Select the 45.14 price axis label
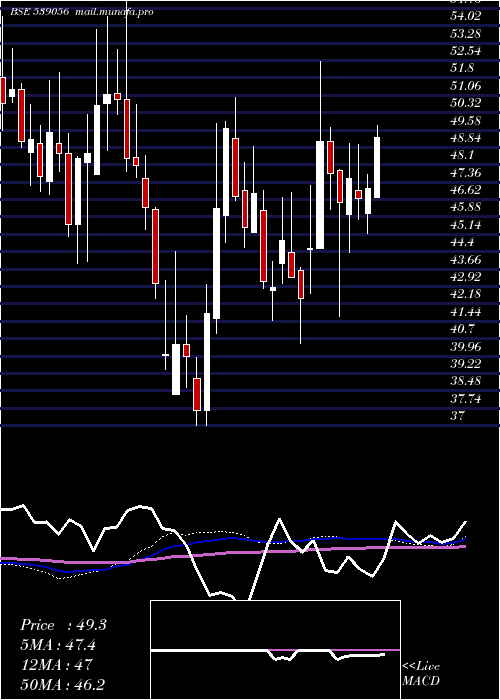 (x=466, y=225)
